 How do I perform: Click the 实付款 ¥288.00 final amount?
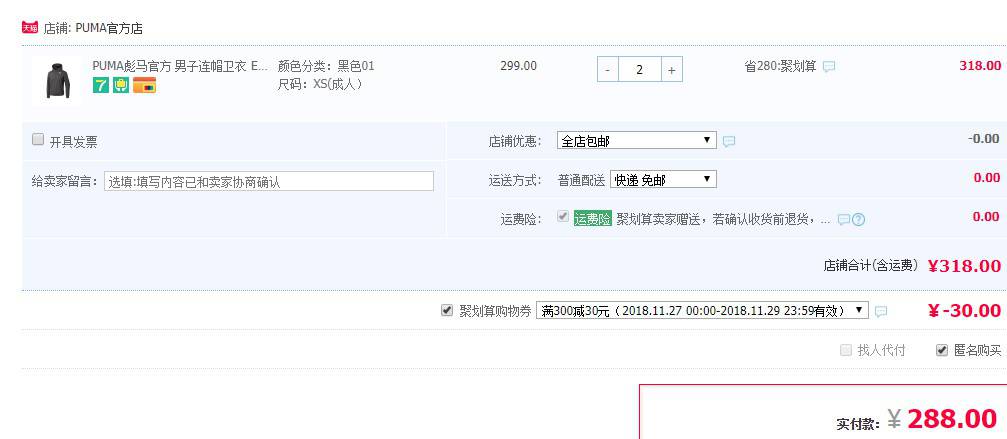(x=916, y=419)
